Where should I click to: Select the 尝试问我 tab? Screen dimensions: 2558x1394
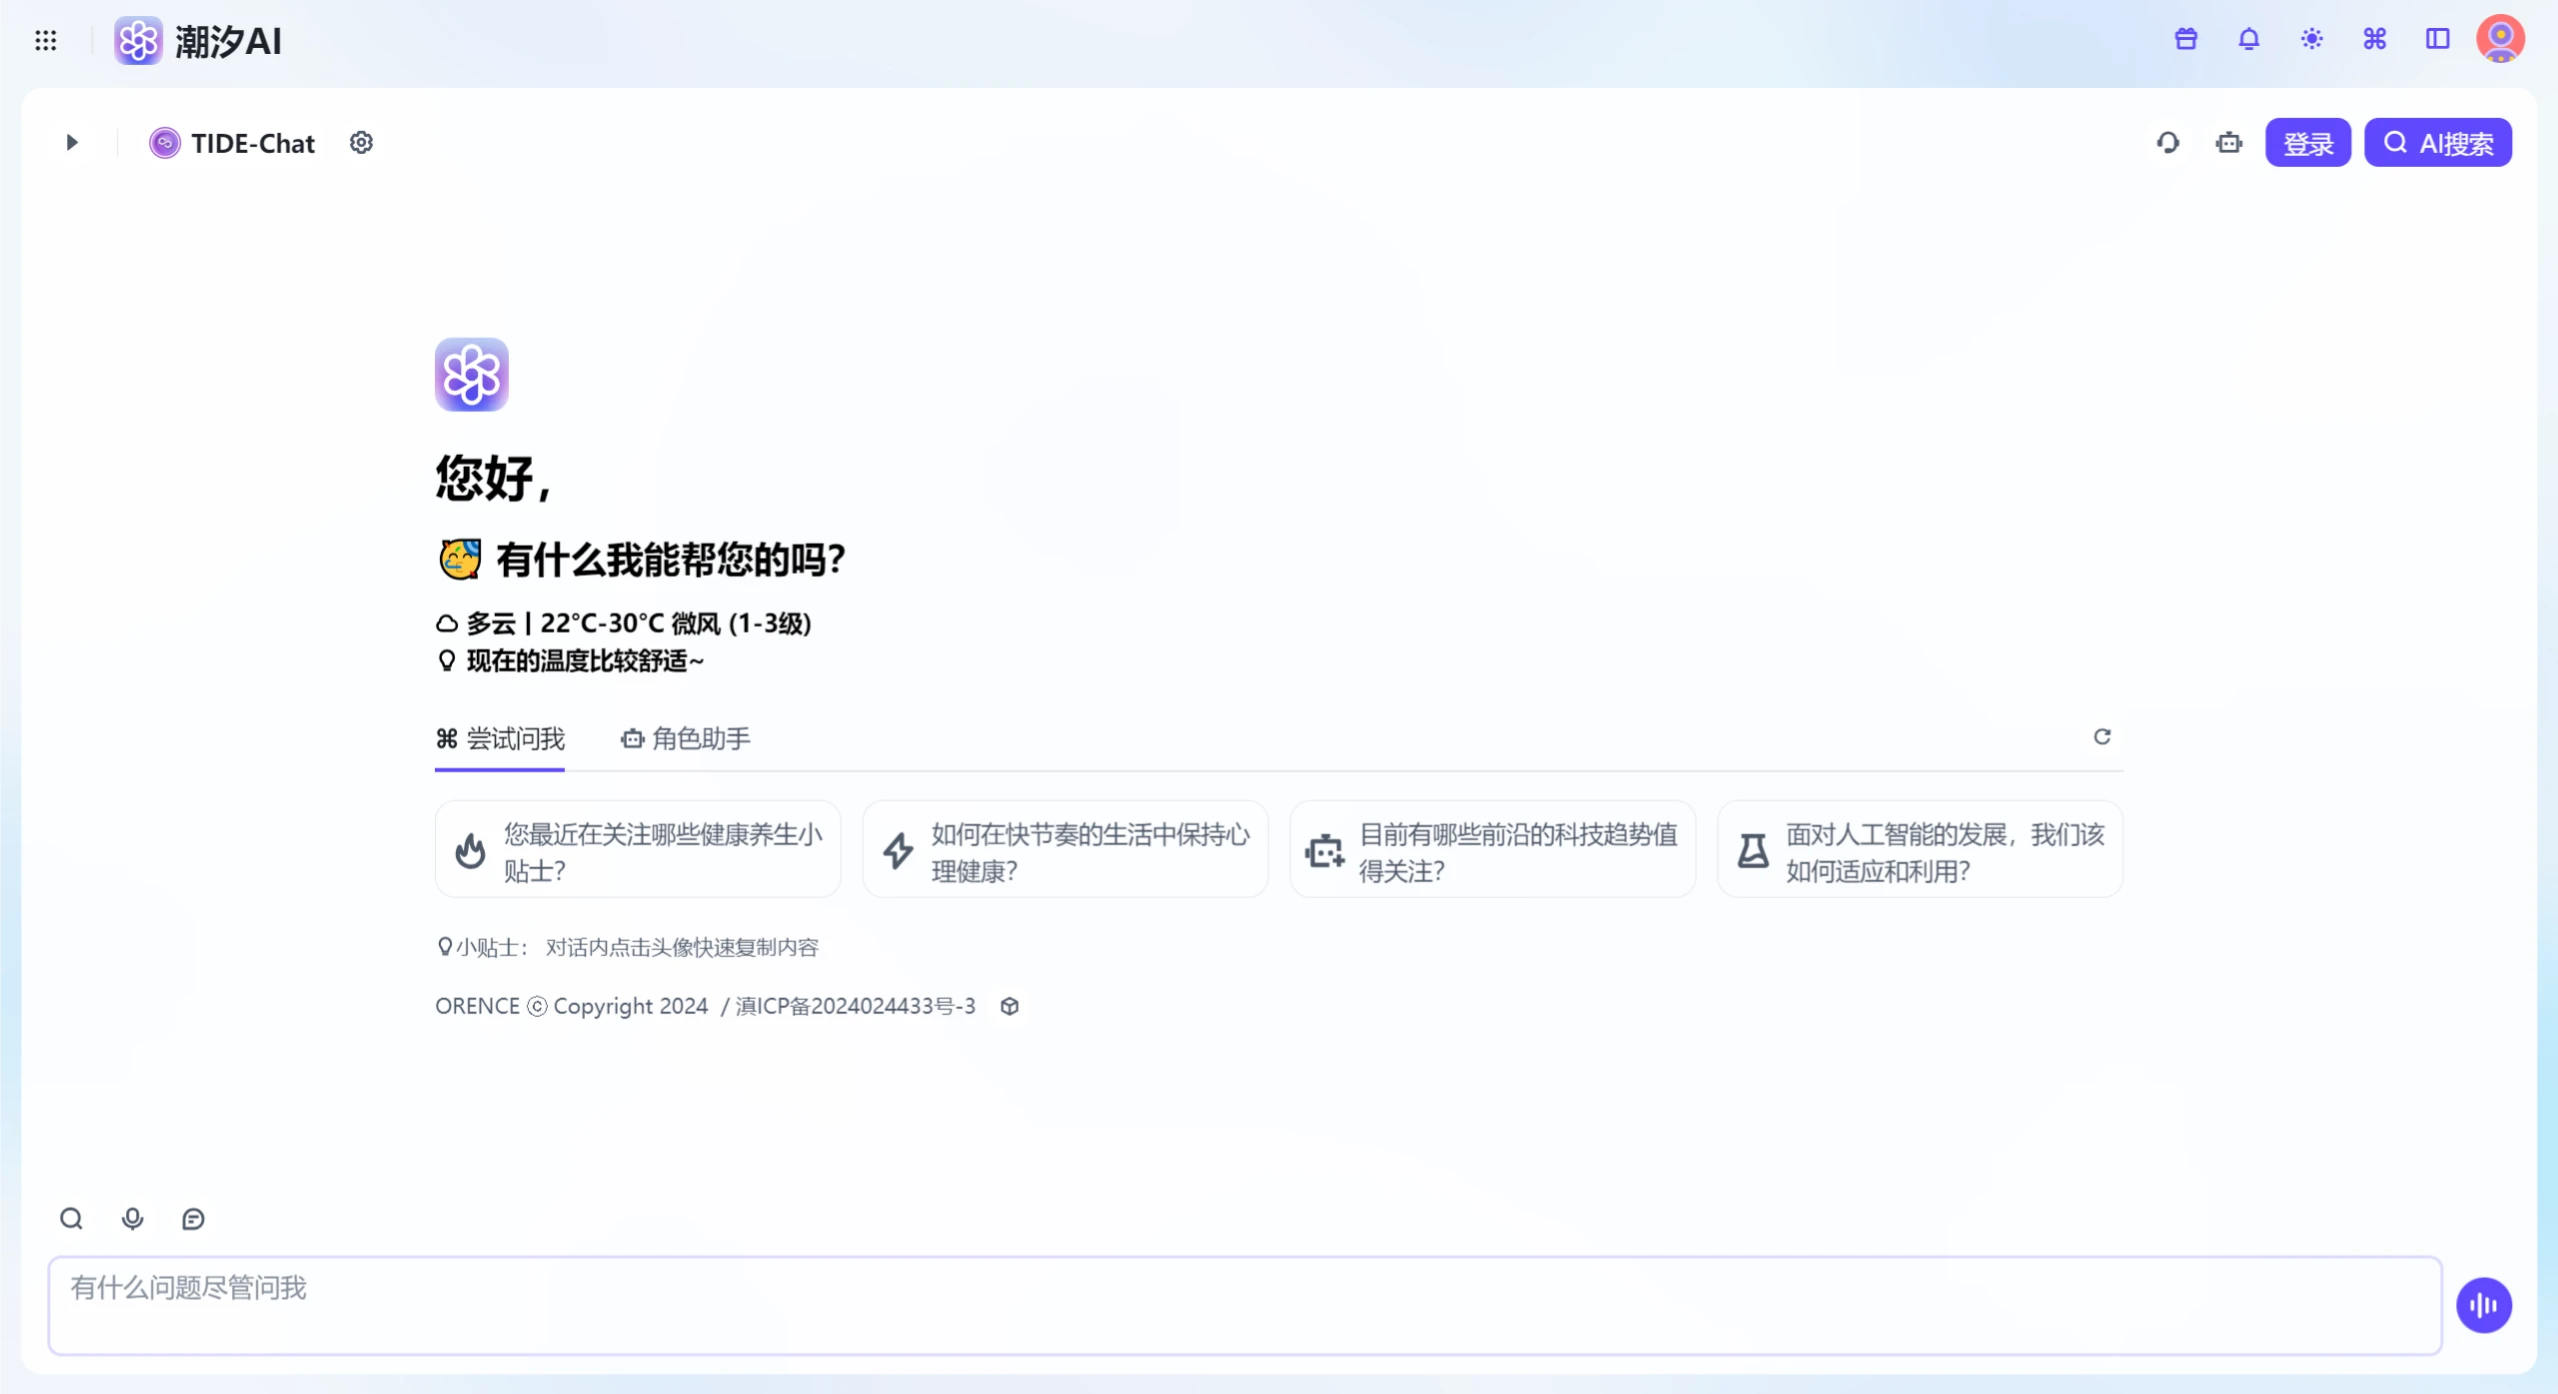499,739
